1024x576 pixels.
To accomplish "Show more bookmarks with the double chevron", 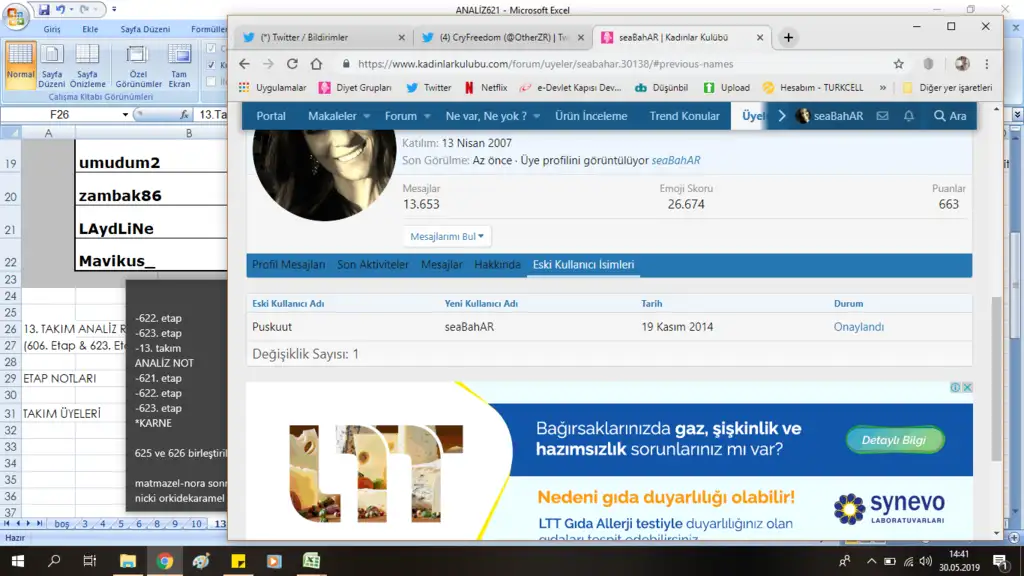I will tap(883, 88).
